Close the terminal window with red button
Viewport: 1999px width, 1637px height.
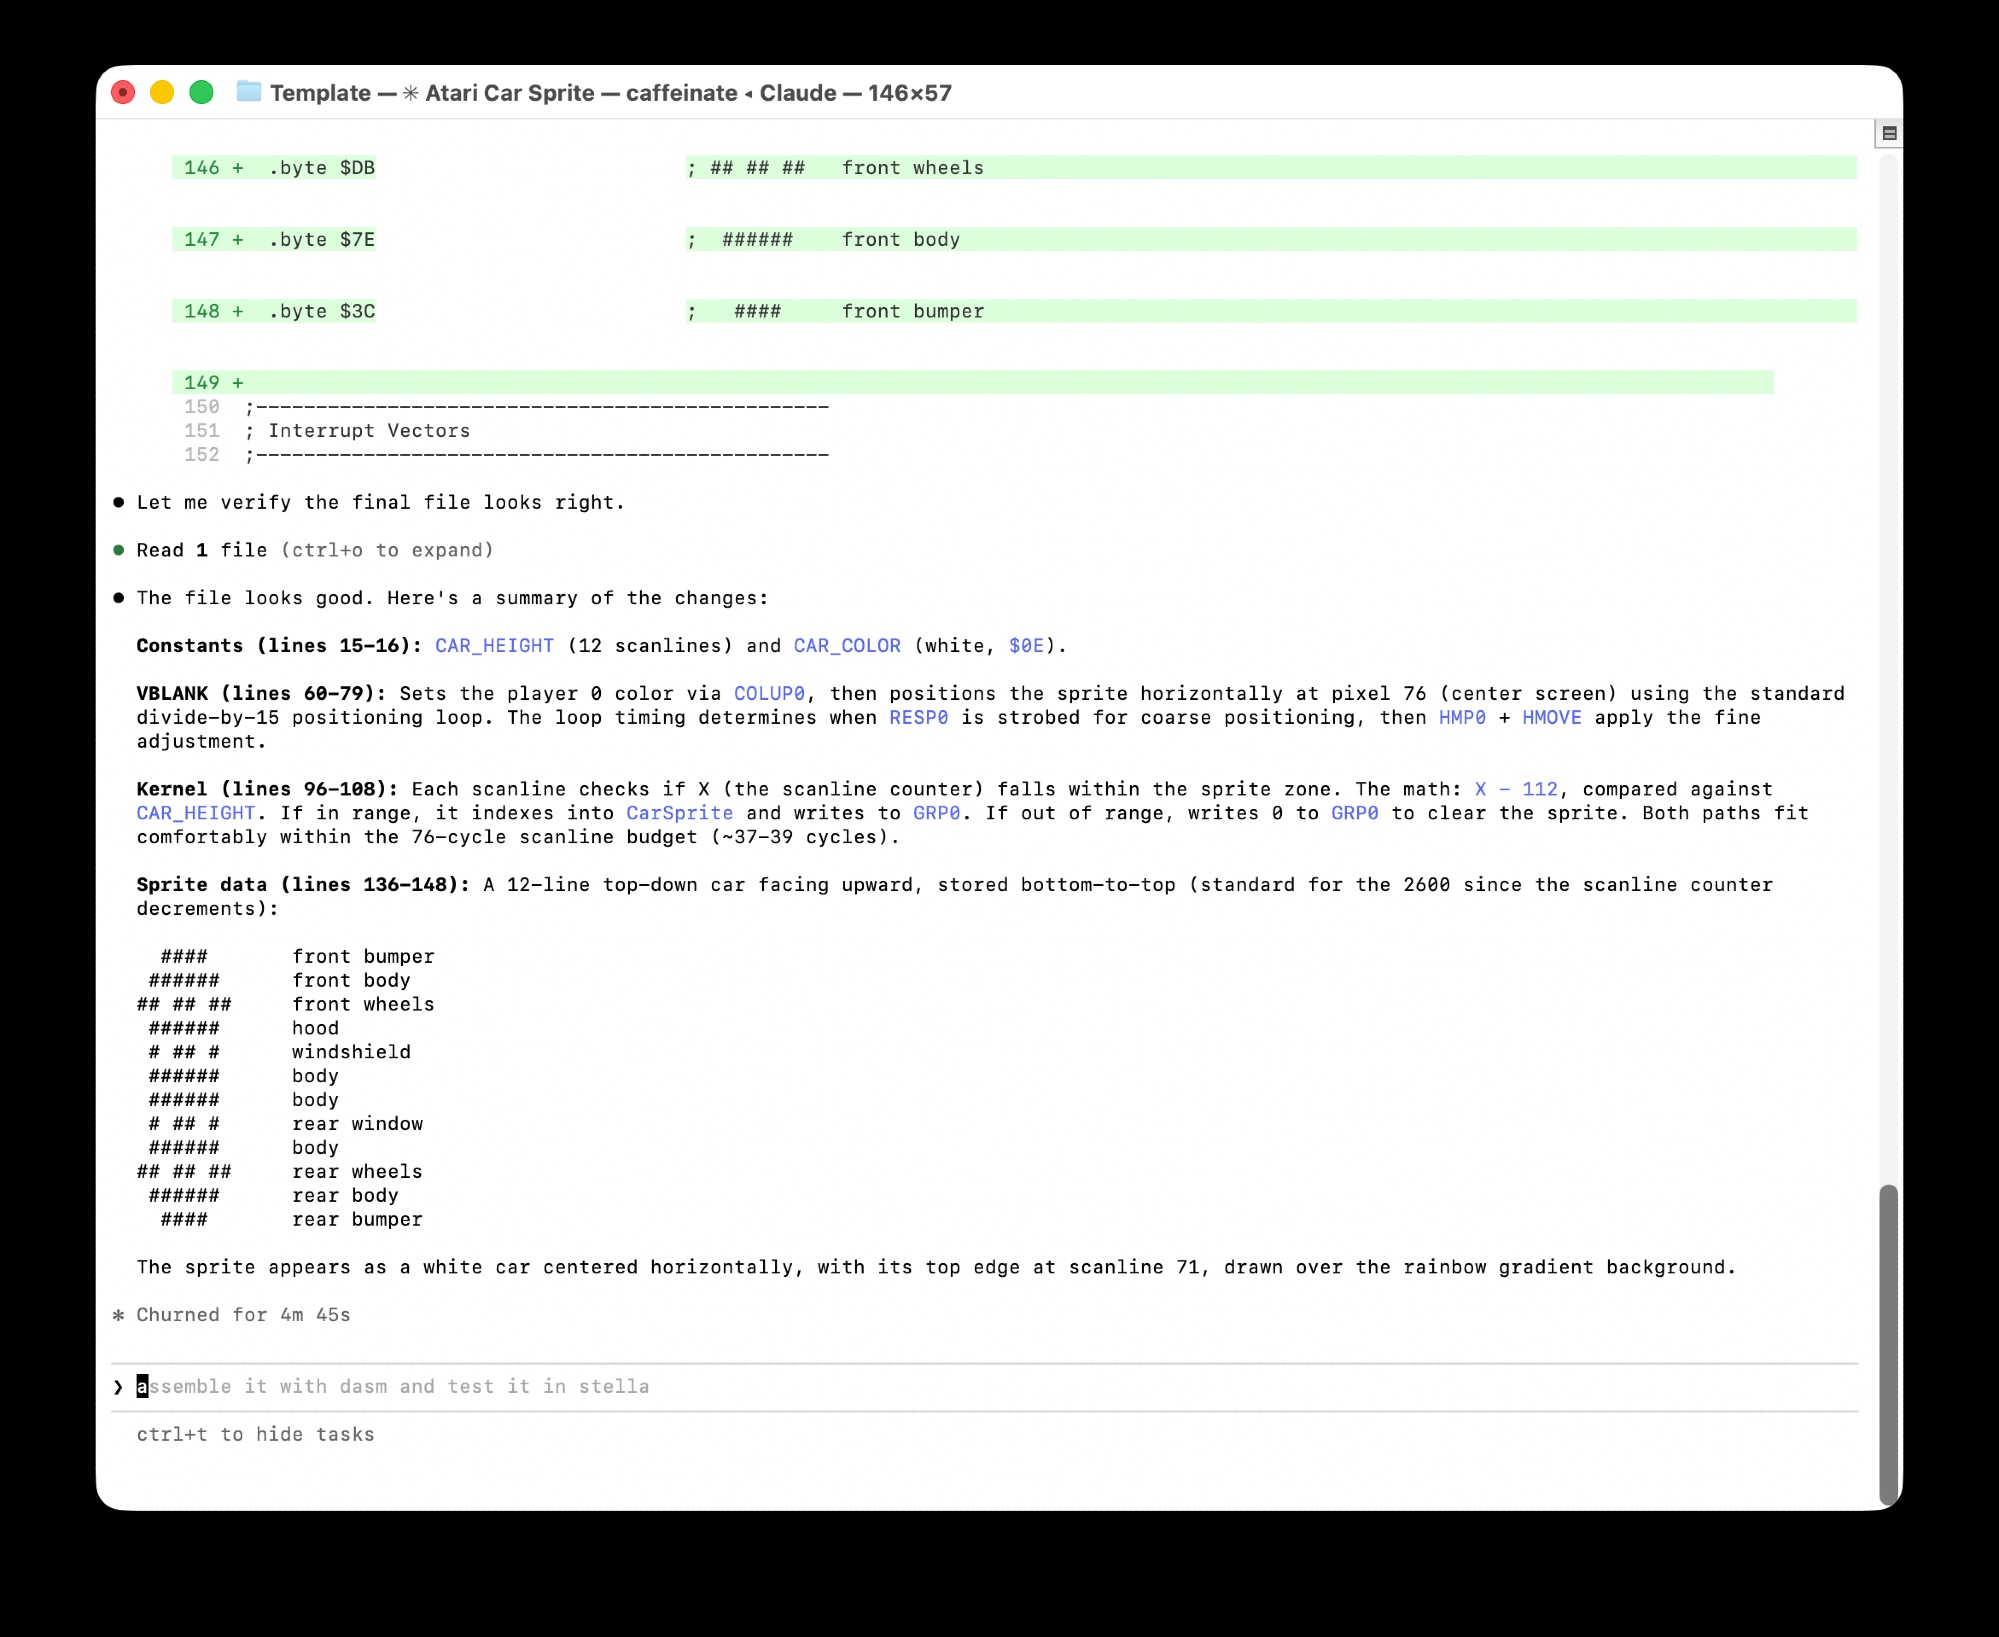pyautogui.click(x=123, y=93)
